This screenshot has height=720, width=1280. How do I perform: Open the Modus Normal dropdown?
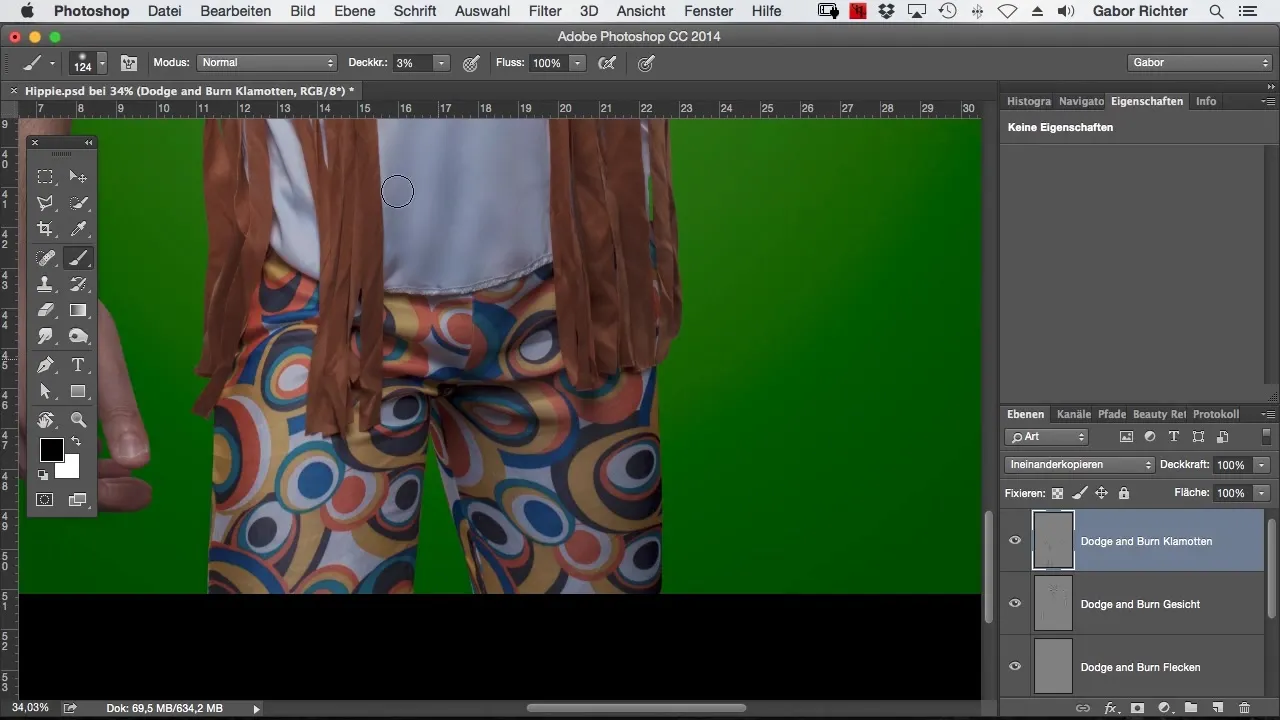[x=266, y=63]
